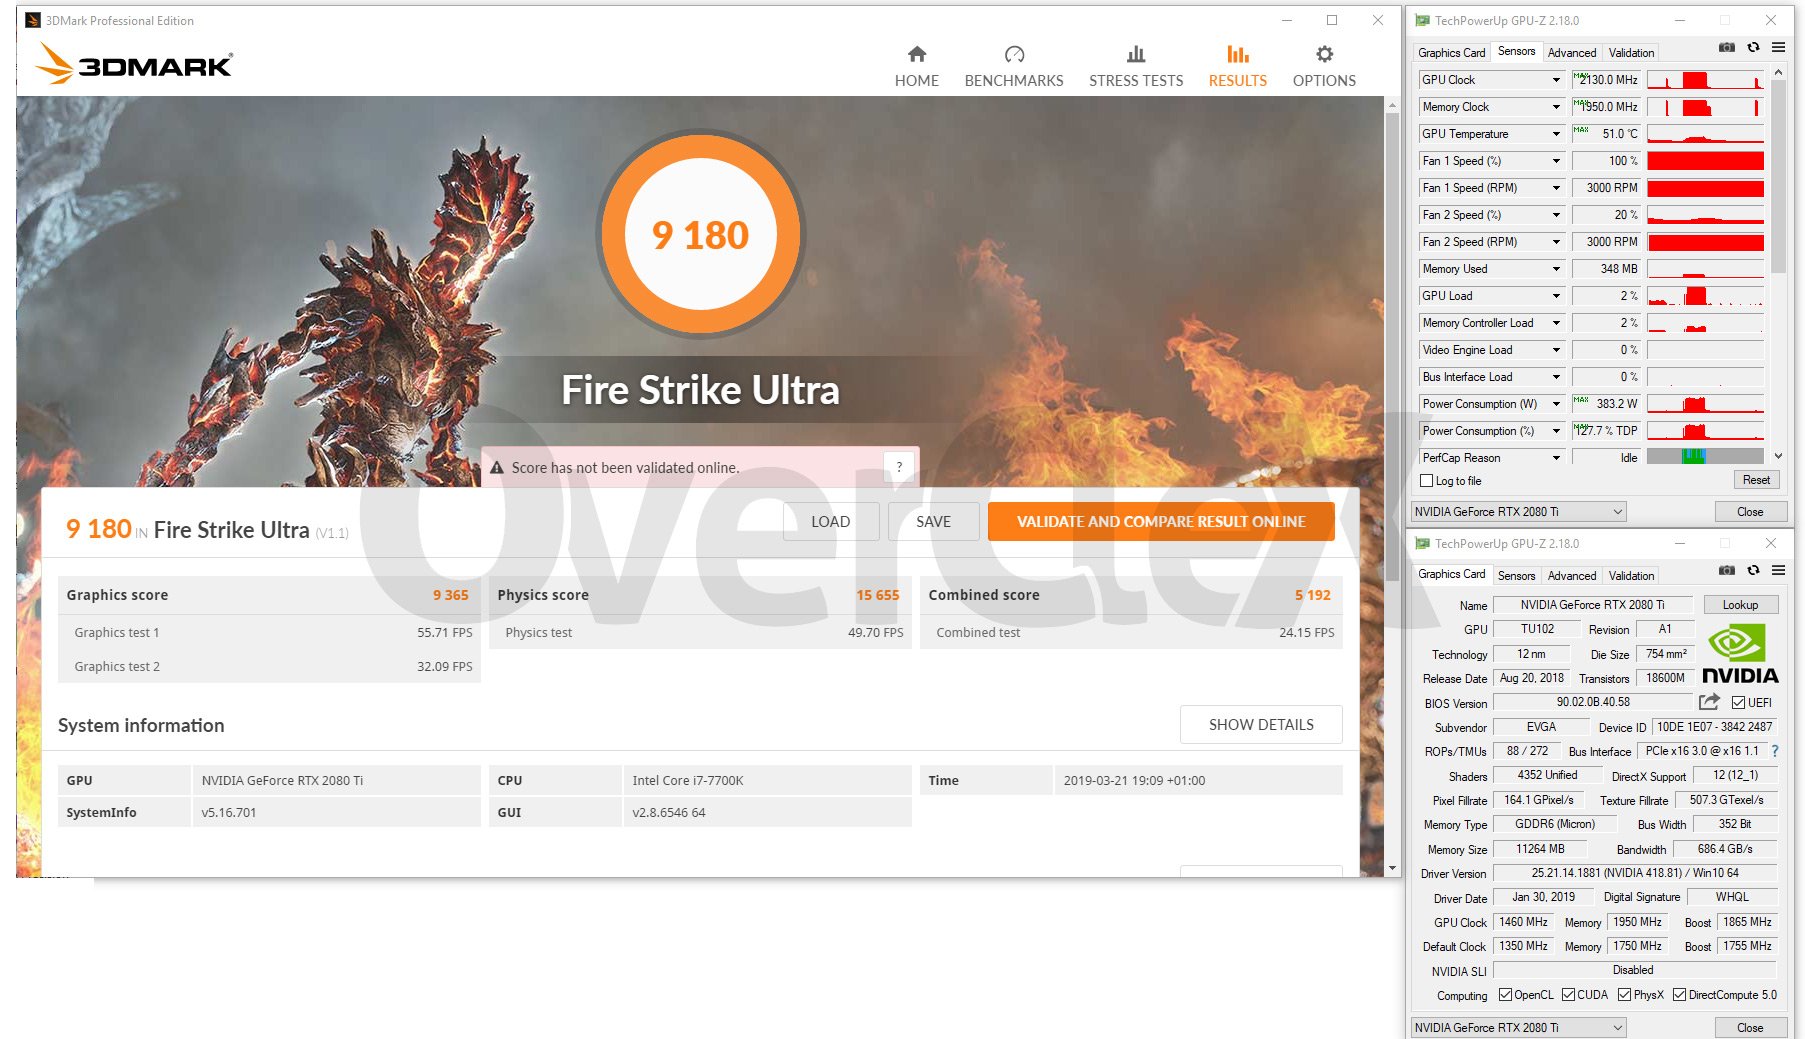Click the 3DMark logo
This screenshot has width=1805, height=1039.
click(x=134, y=63)
